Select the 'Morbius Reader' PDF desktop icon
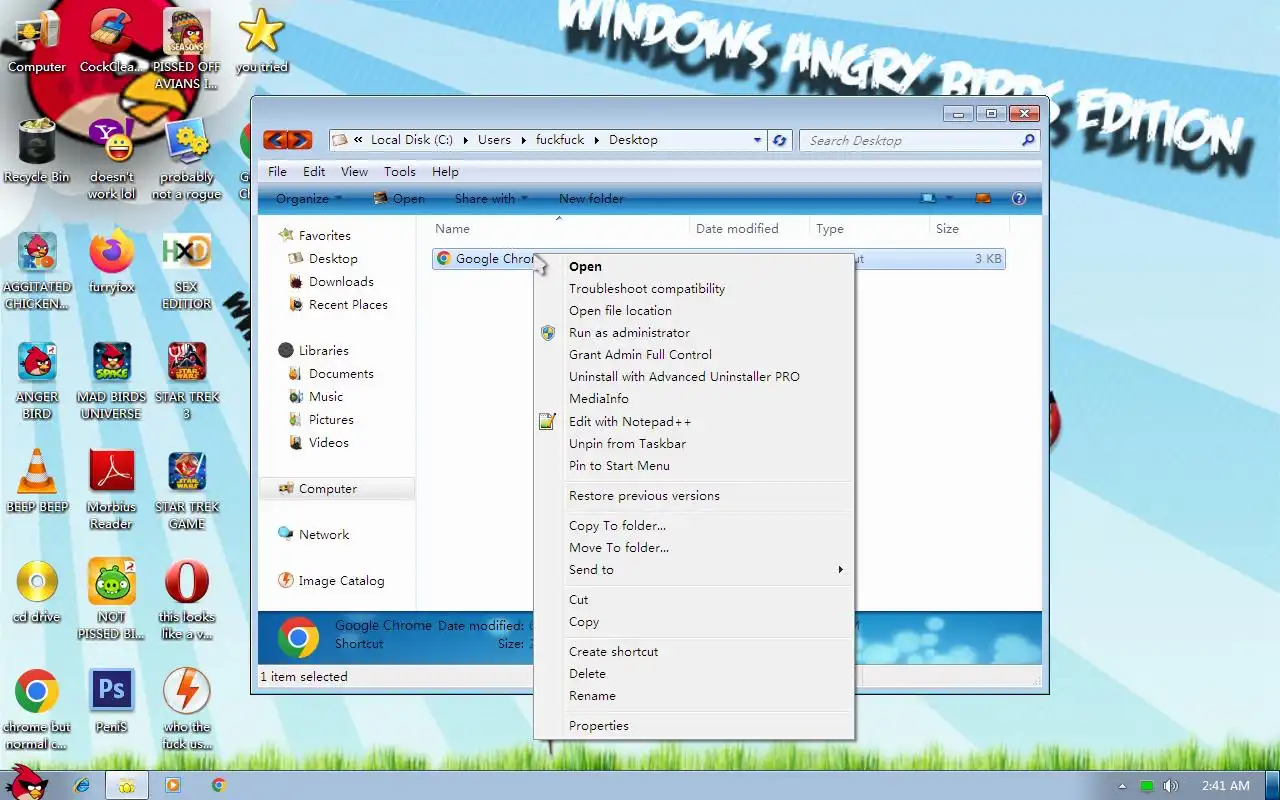The width and height of the screenshot is (1280, 800). pyautogui.click(x=111, y=488)
